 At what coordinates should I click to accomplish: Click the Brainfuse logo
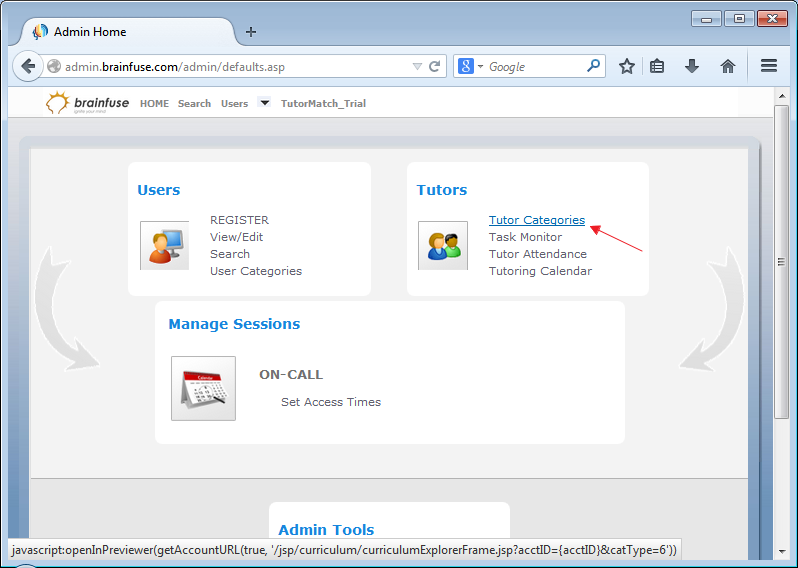(x=87, y=103)
